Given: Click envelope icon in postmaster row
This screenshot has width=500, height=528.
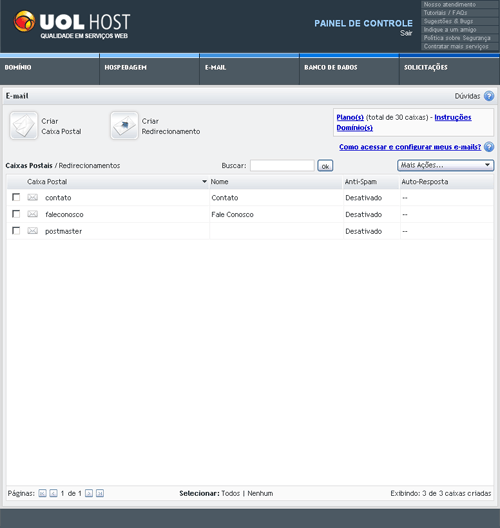Looking at the screenshot, I should [x=32, y=231].
